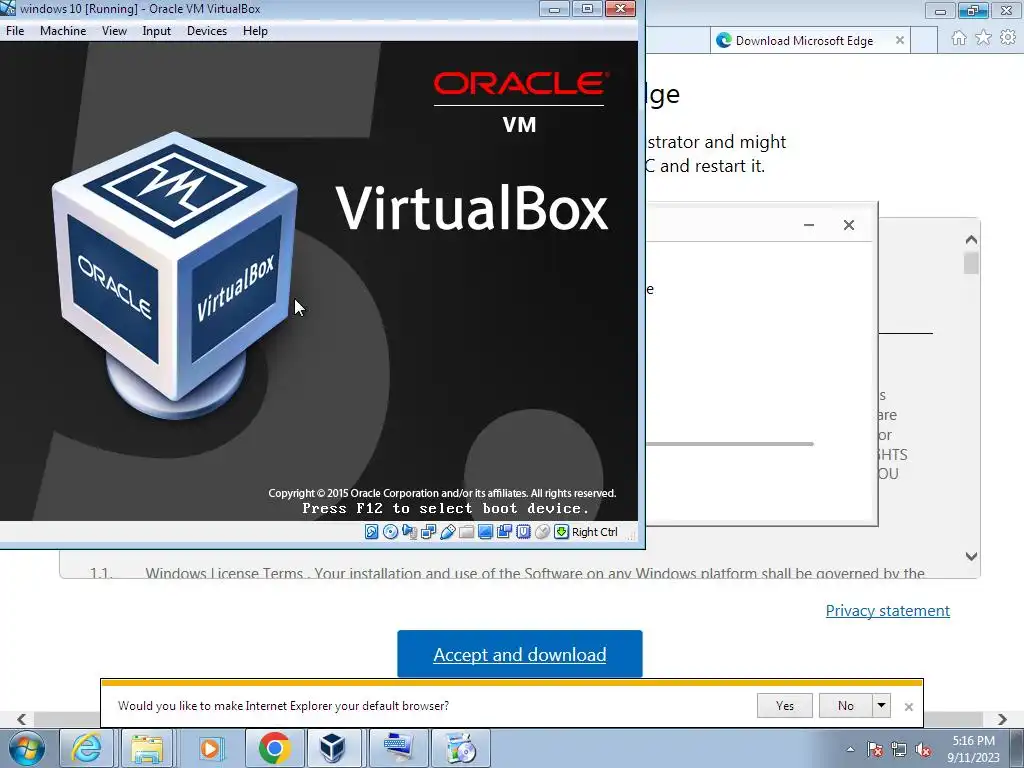This screenshot has height=768, width=1024.
Task: Open the Windows Start menu
Action: click(26, 748)
